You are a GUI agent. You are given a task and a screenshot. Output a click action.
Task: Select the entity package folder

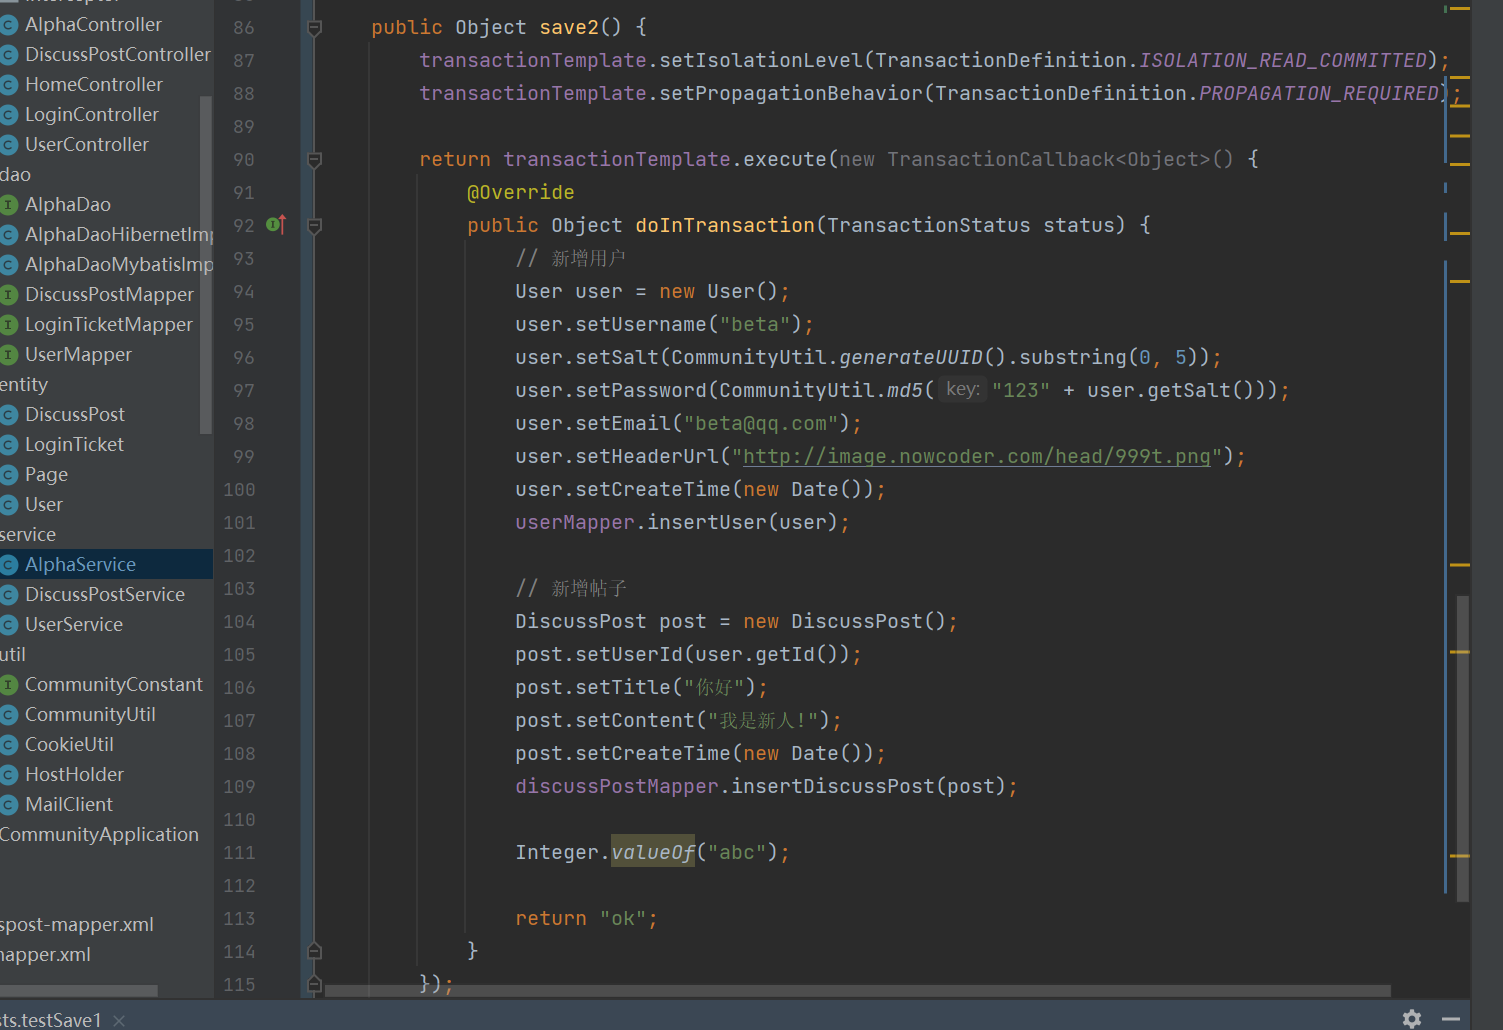[23, 384]
